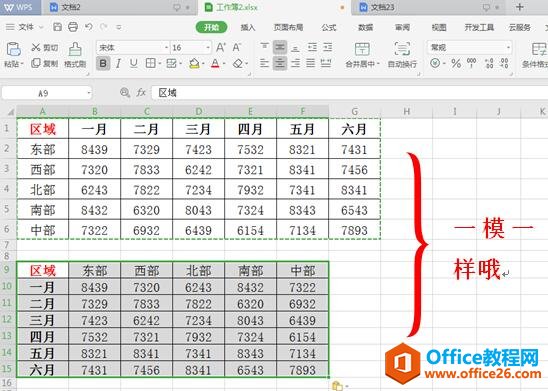Toggle Underline formatting
The image size is (548, 391).
(x=134, y=63)
